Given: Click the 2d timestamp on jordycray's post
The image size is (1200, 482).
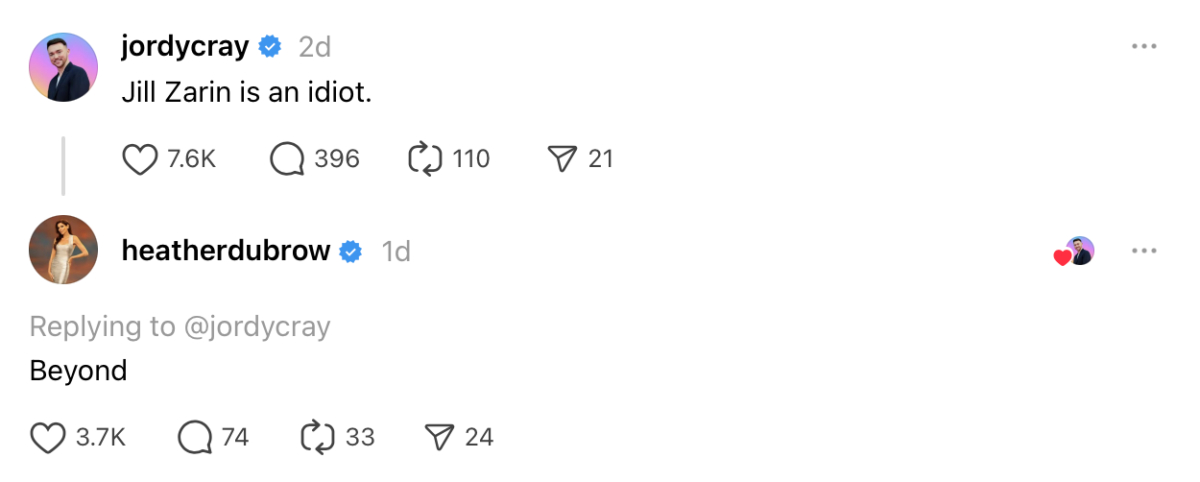Looking at the screenshot, I should pos(315,47).
